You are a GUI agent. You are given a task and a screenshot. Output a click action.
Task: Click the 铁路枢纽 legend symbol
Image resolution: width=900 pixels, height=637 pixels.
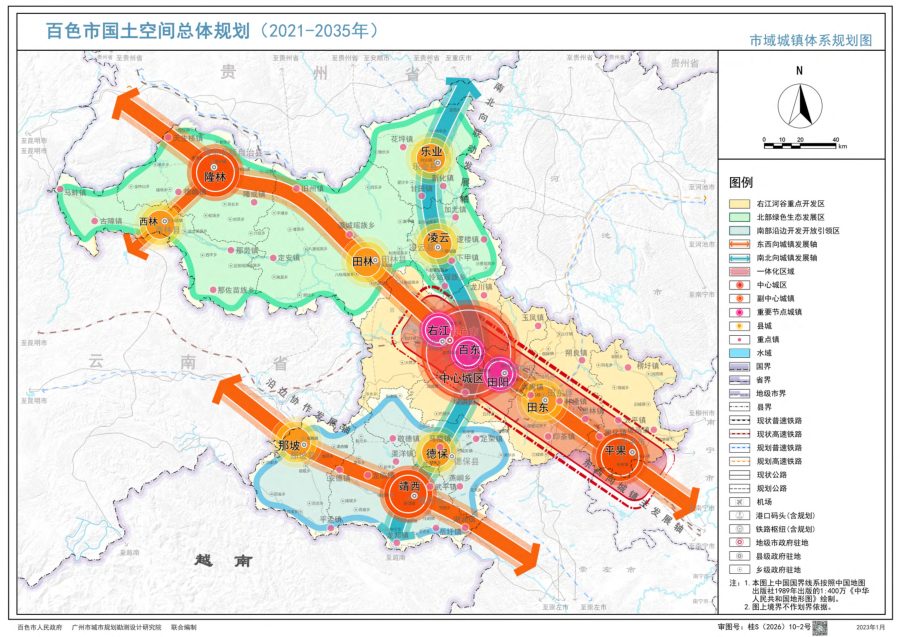tap(739, 529)
